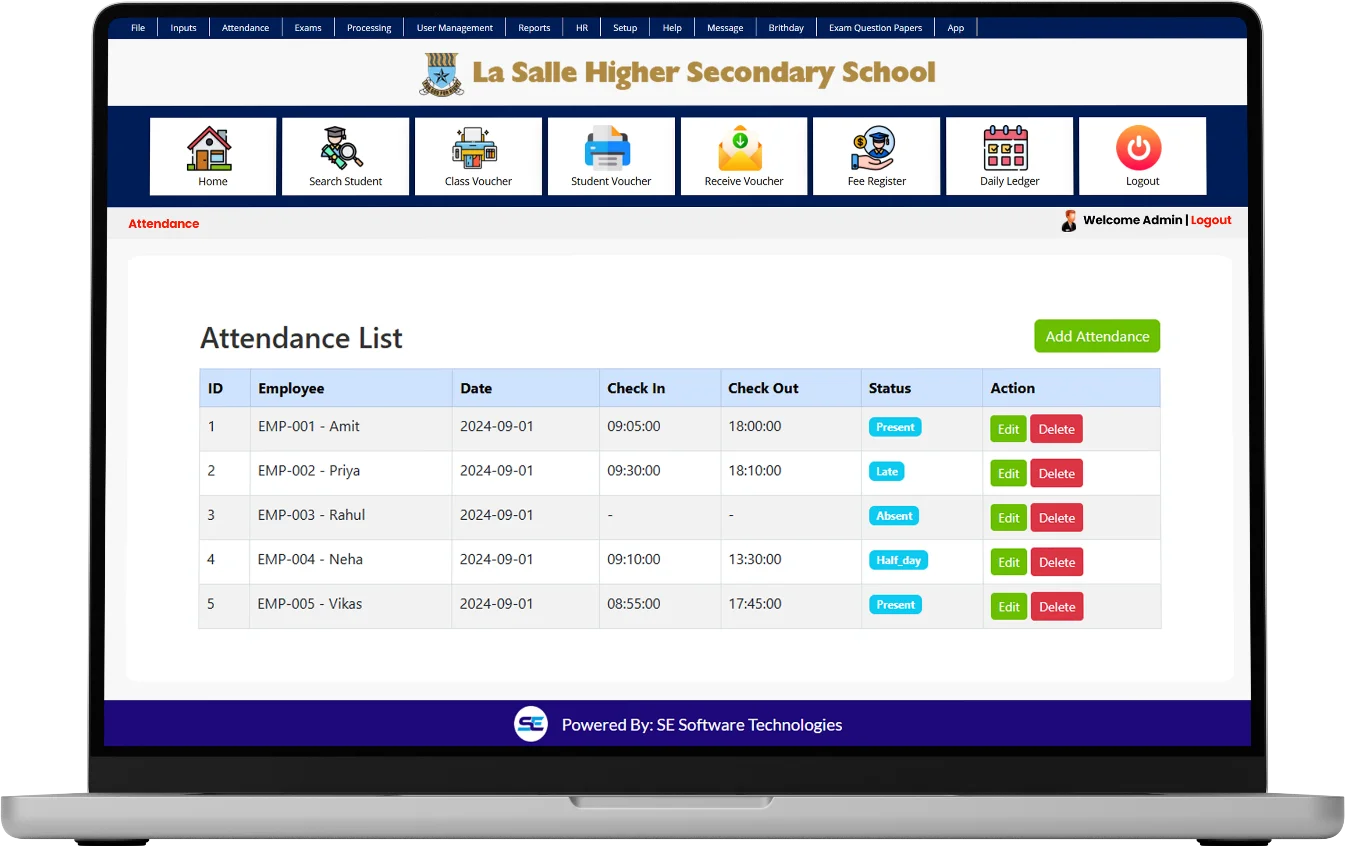Click the Attendance breadcrumb label
The width and height of the screenshot is (1345, 847).
(164, 224)
